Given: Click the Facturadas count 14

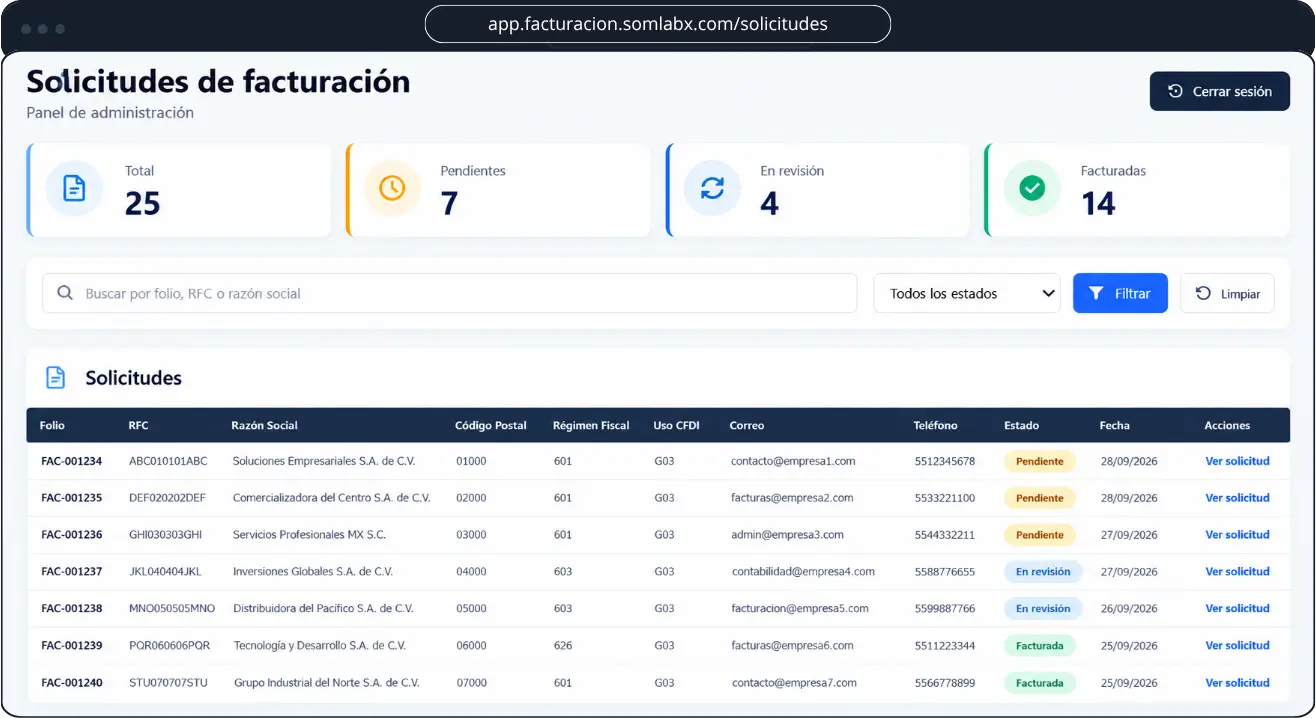Looking at the screenshot, I should tap(1098, 204).
